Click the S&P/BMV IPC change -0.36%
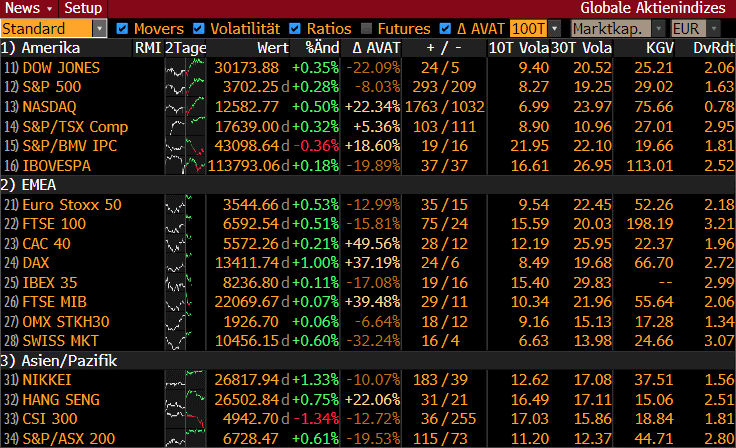The height and width of the screenshot is (448, 736). [x=316, y=146]
